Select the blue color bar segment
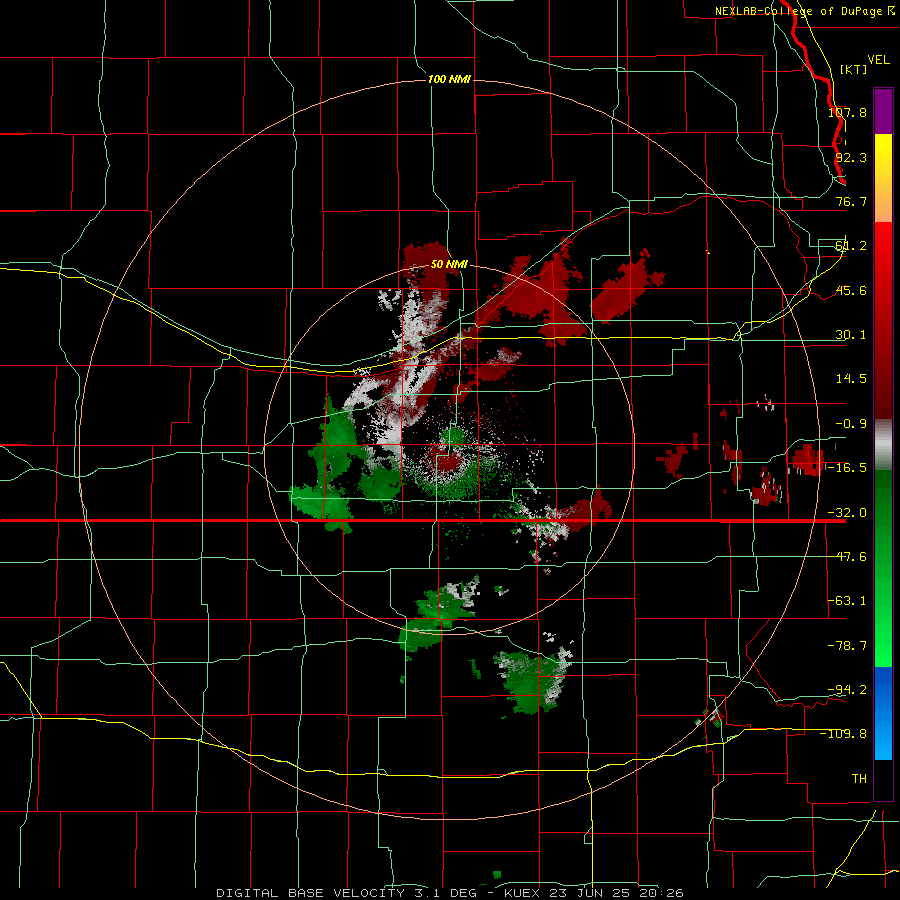Image resolution: width=900 pixels, height=900 pixels. (x=883, y=713)
